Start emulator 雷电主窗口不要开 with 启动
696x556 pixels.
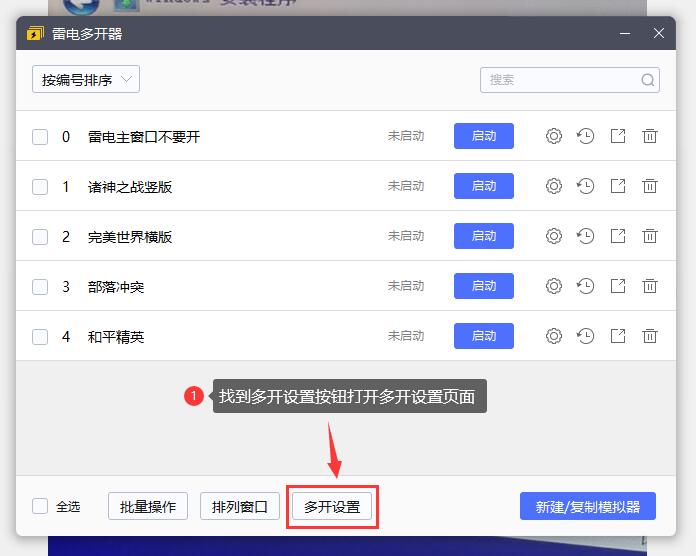tap(484, 136)
